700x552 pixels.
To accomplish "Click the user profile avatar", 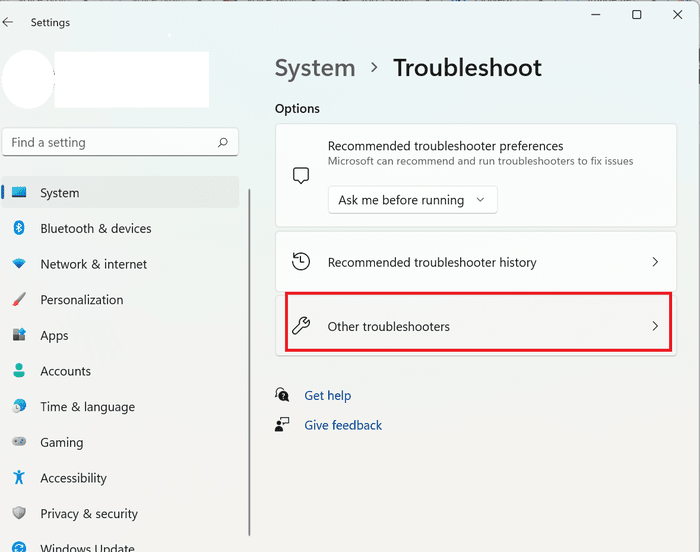I will [28, 79].
